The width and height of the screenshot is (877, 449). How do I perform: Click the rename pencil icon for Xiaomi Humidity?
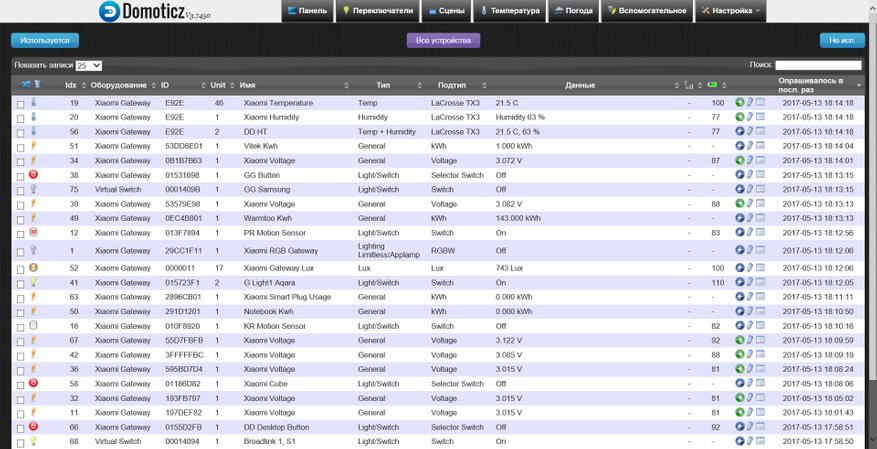point(750,117)
